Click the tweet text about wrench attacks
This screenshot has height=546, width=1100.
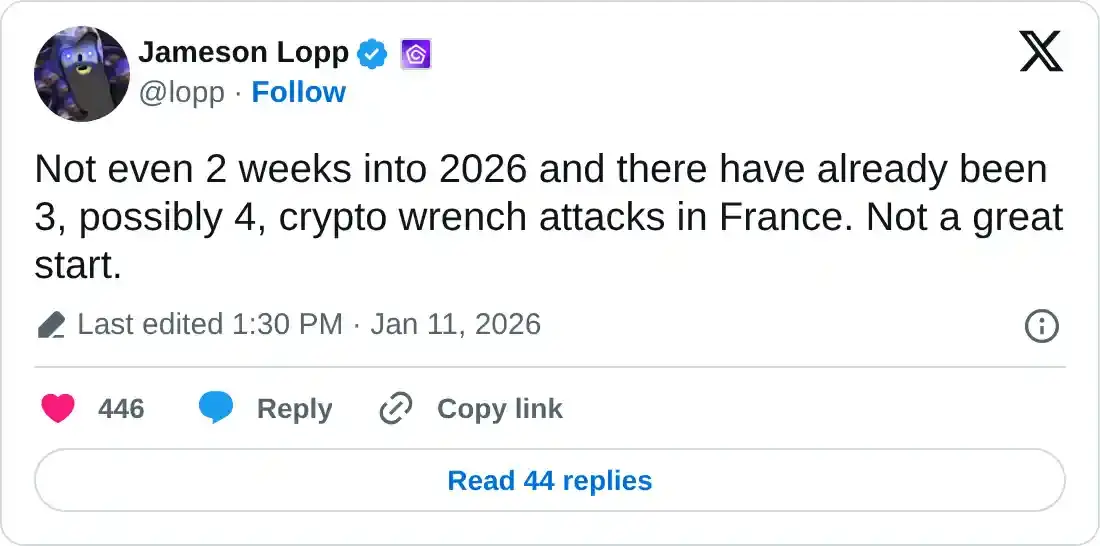540,217
